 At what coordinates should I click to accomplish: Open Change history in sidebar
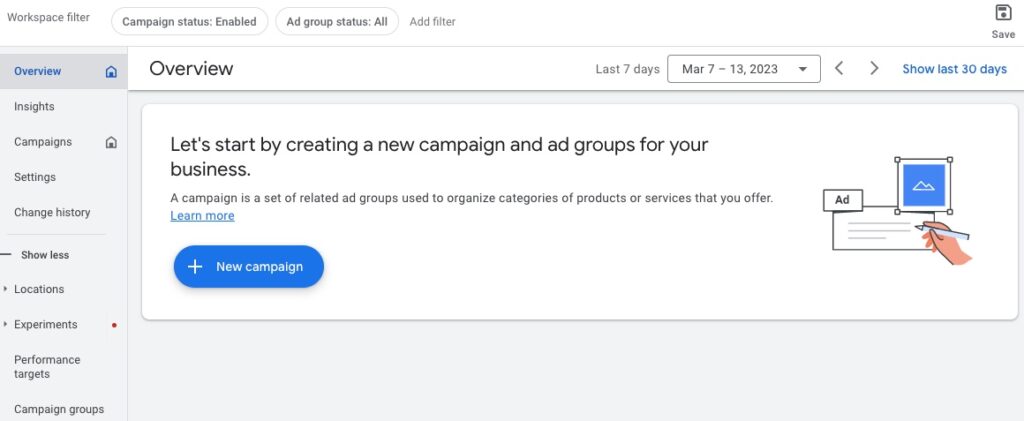coord(52,212)
